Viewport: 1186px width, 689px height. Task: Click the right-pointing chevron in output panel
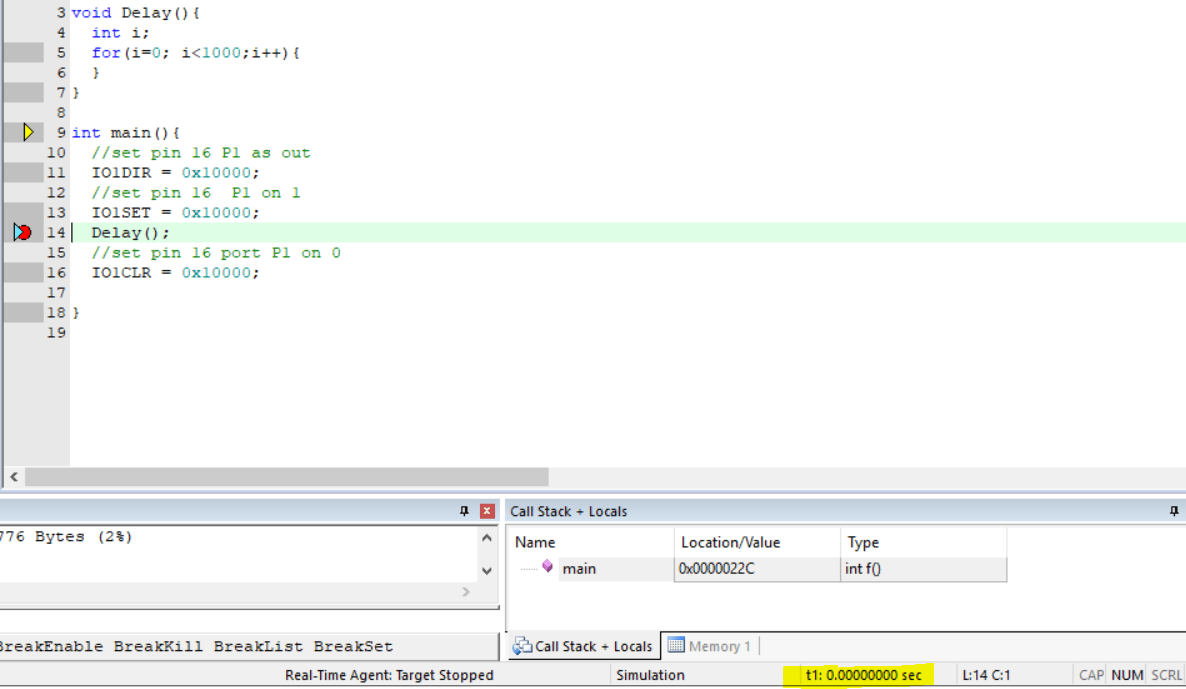[x=465, y=591]
